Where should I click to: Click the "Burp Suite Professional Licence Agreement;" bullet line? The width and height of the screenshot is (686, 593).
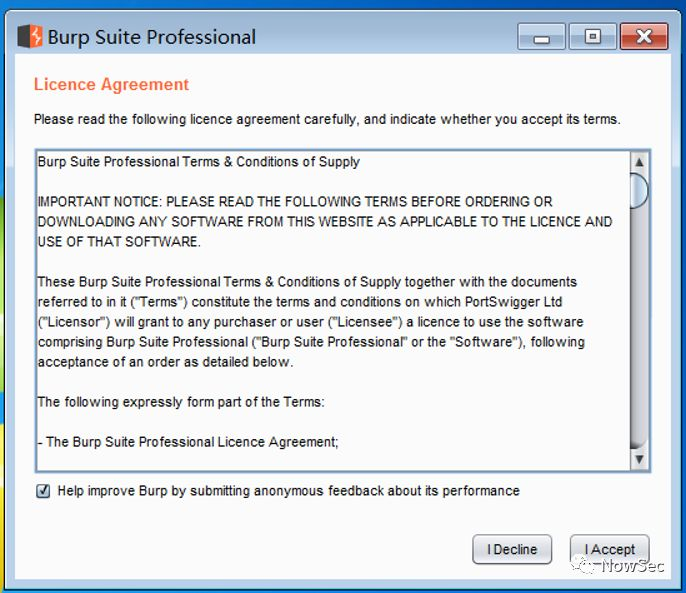click(x=188, y=441)
